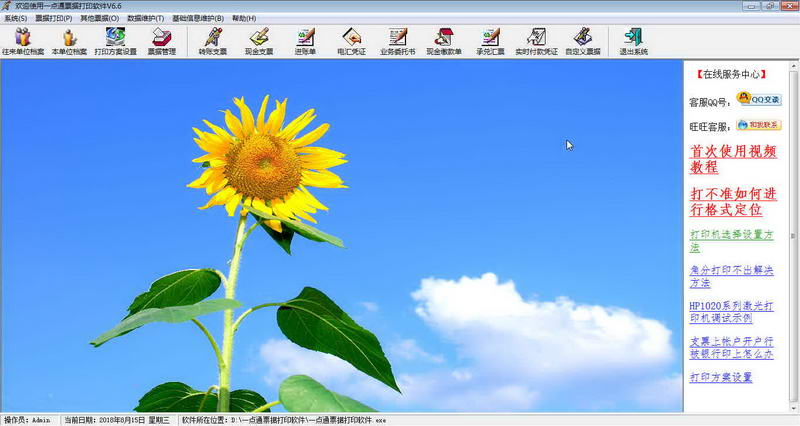
Task: Click the scrollbar down arrow in service panel
Action: point(794,408)
